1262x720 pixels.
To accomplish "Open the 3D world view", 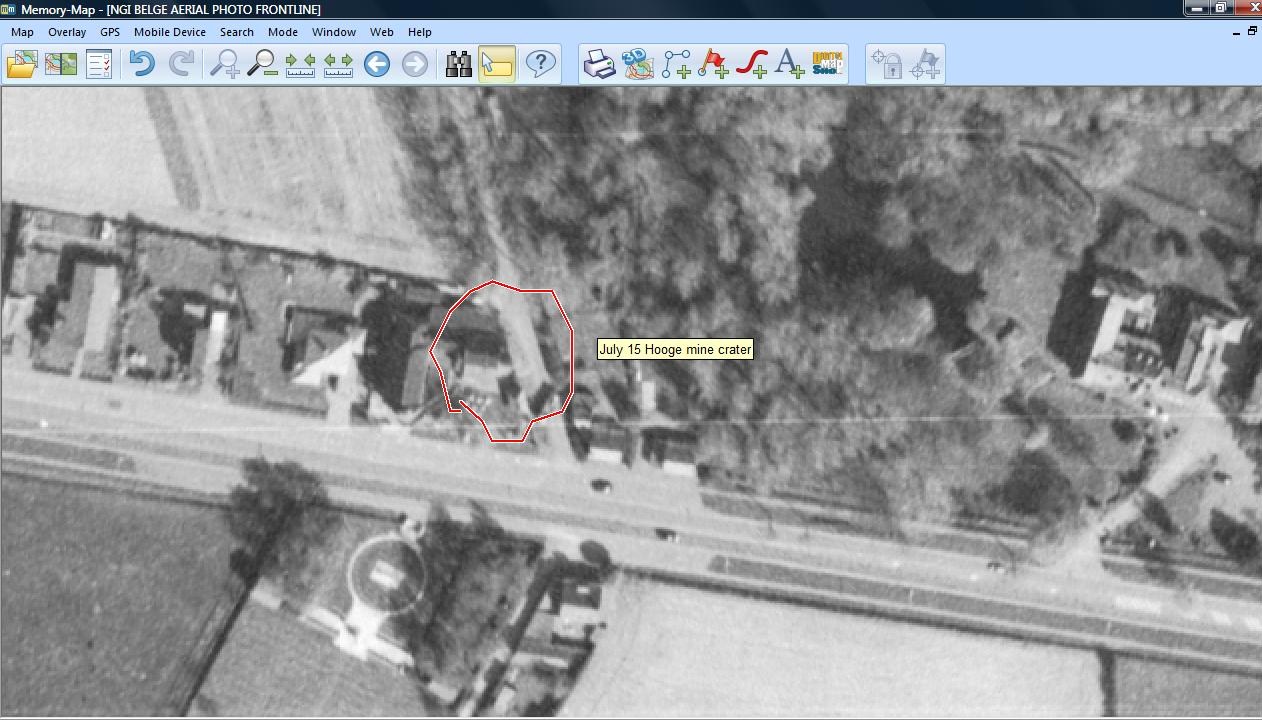I will point(637,64).
